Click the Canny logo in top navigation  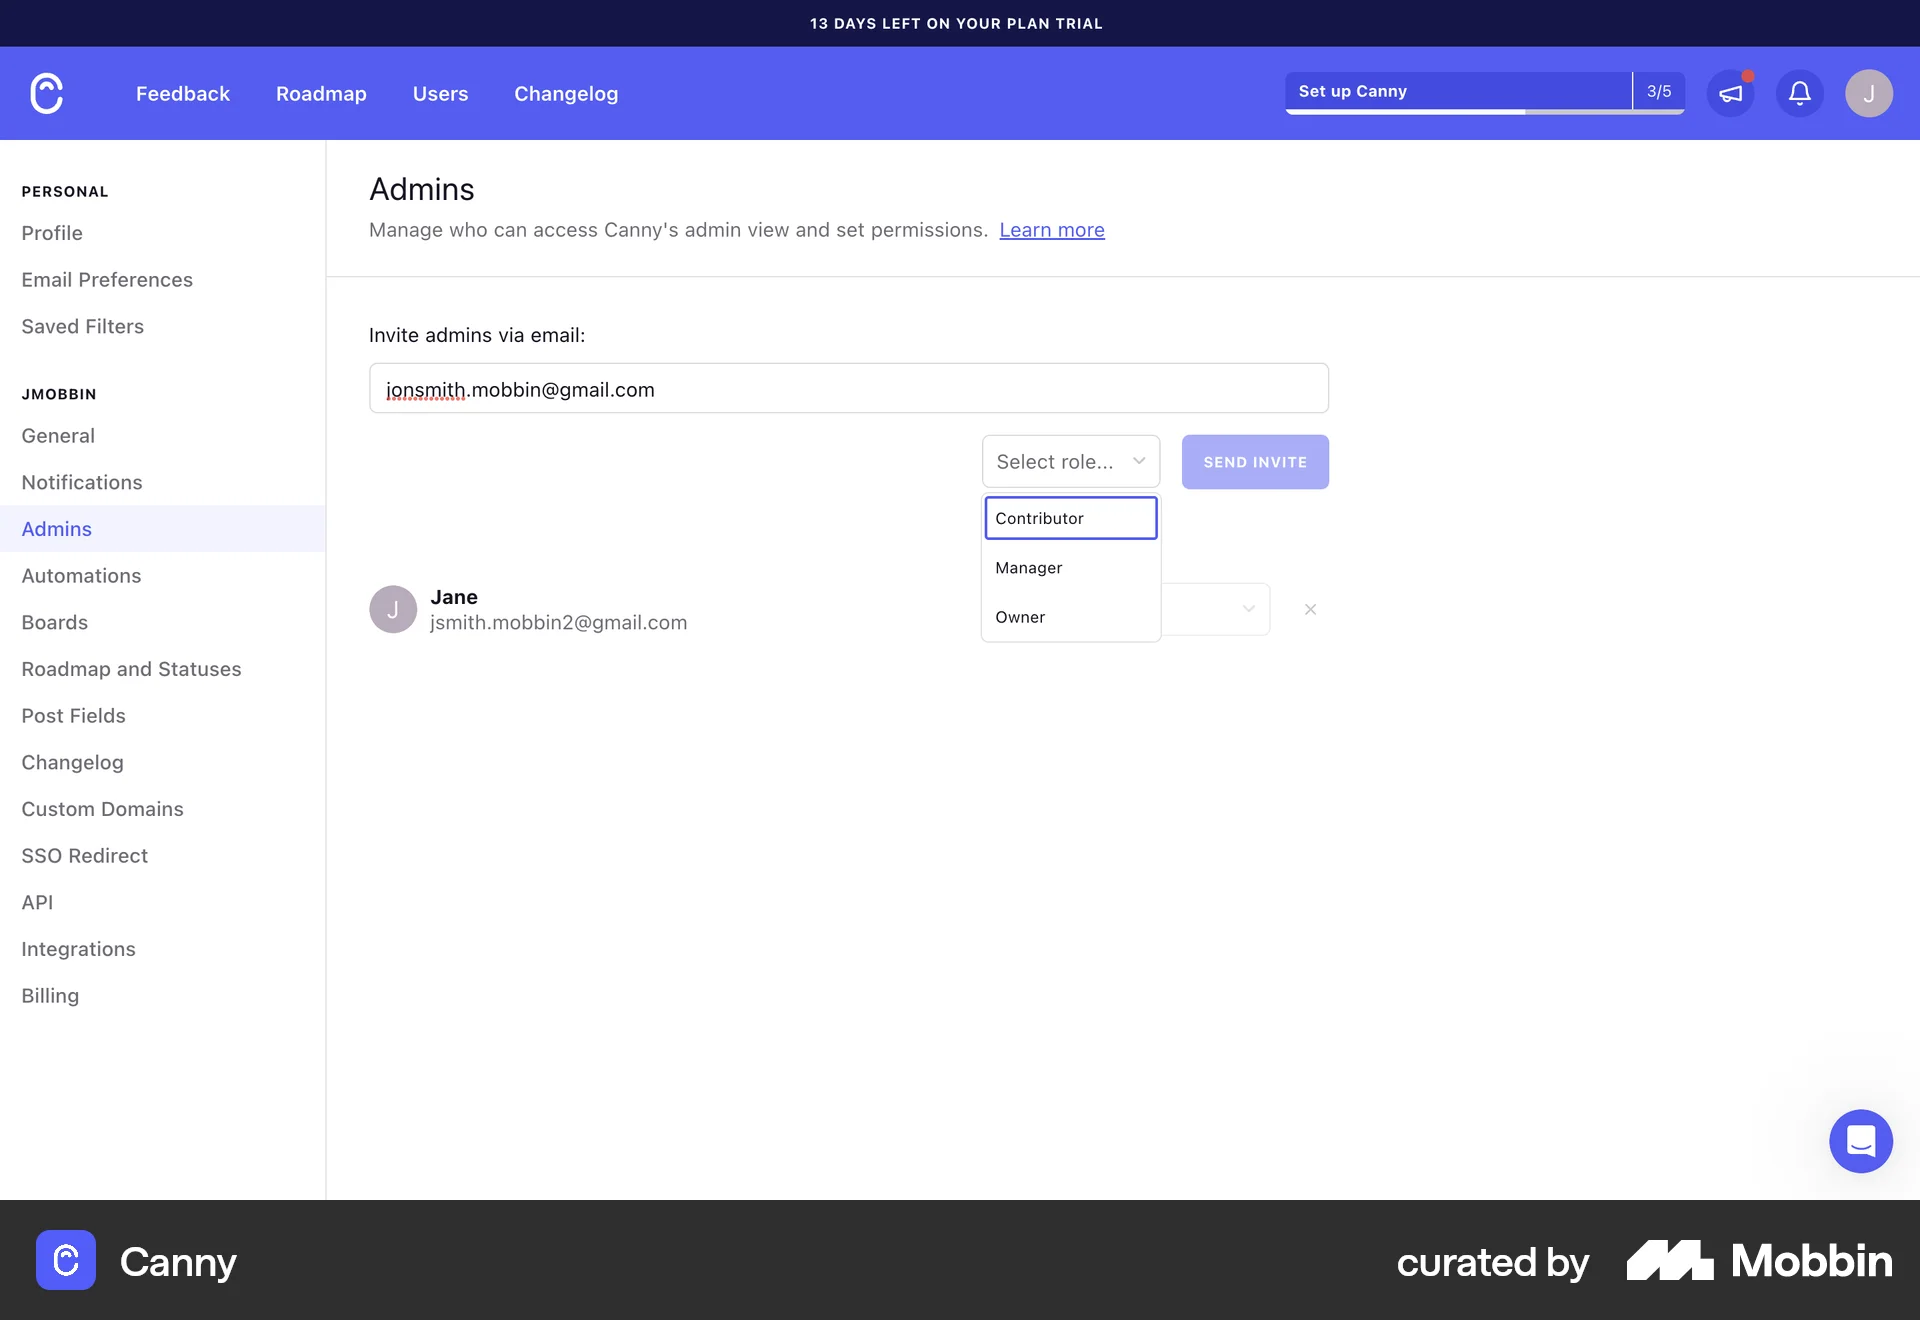tap(45, 93)
